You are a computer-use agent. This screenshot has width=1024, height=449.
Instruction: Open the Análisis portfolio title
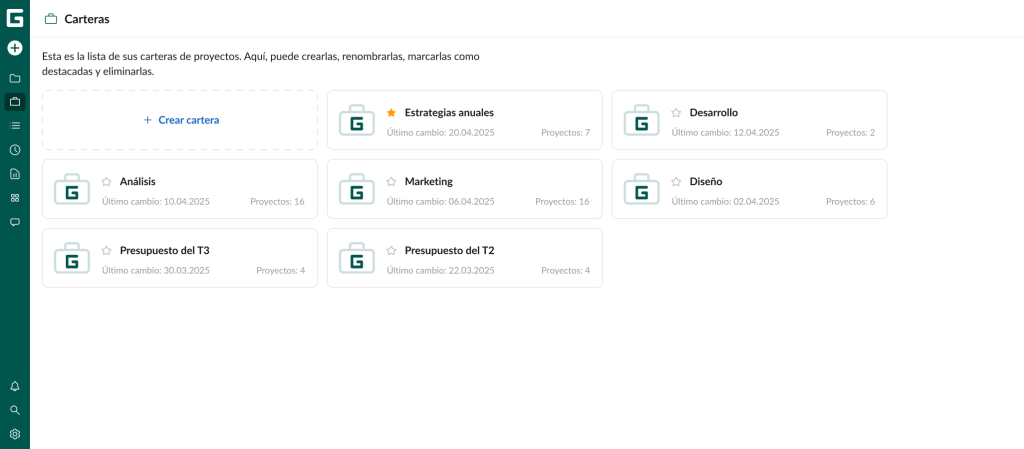(x=138, y=181)
